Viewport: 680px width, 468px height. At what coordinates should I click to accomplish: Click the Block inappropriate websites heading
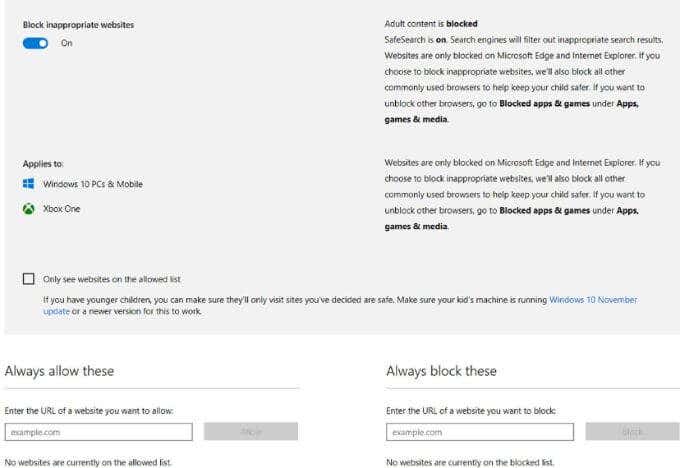click(78, 23)
